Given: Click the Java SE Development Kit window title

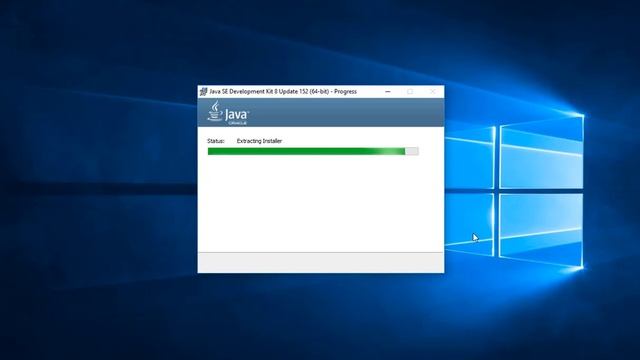Looking at the screenshot, I should [283, 91].
